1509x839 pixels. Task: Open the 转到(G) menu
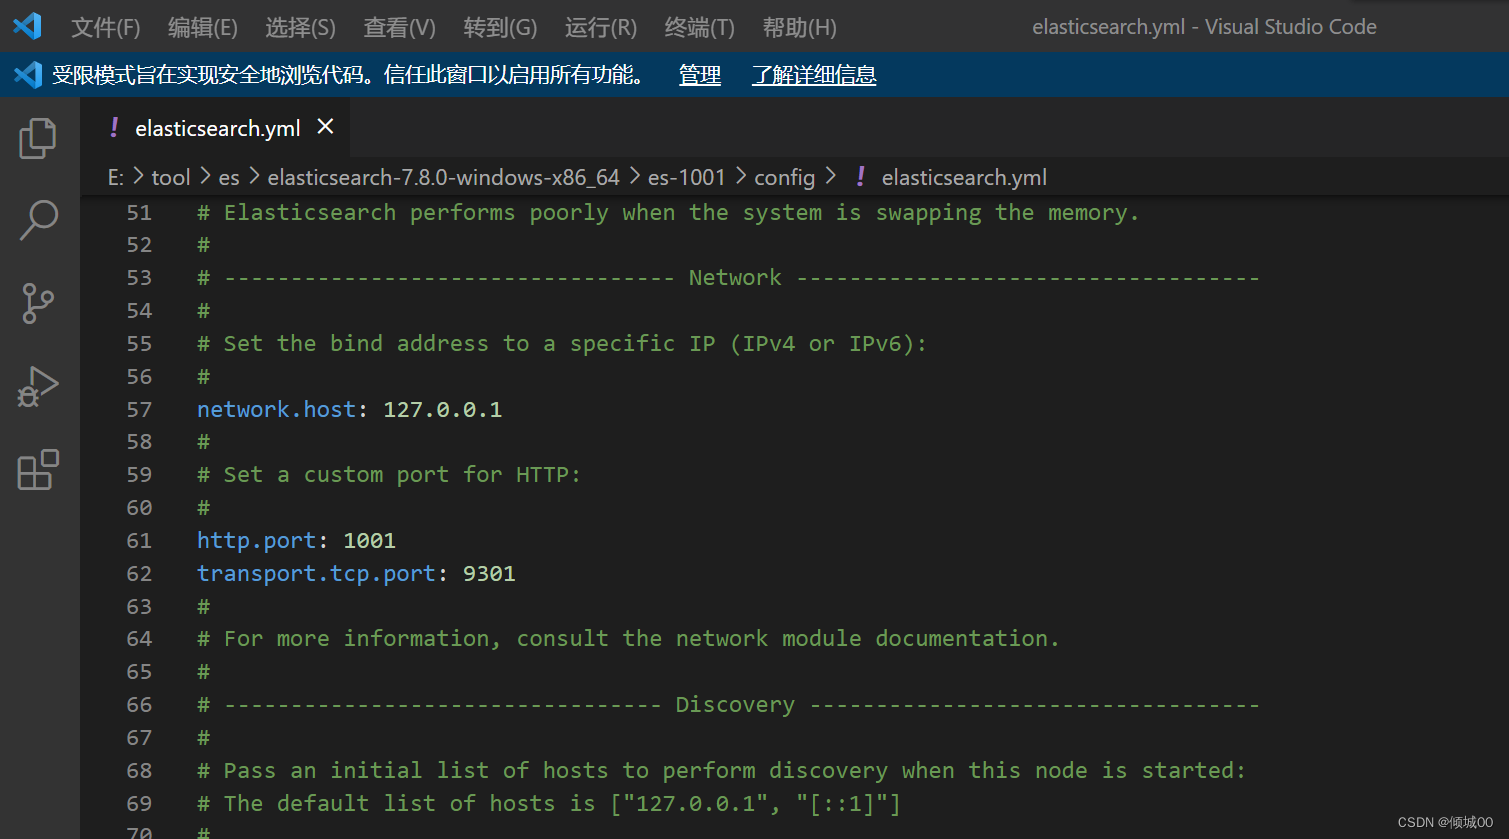500,27
